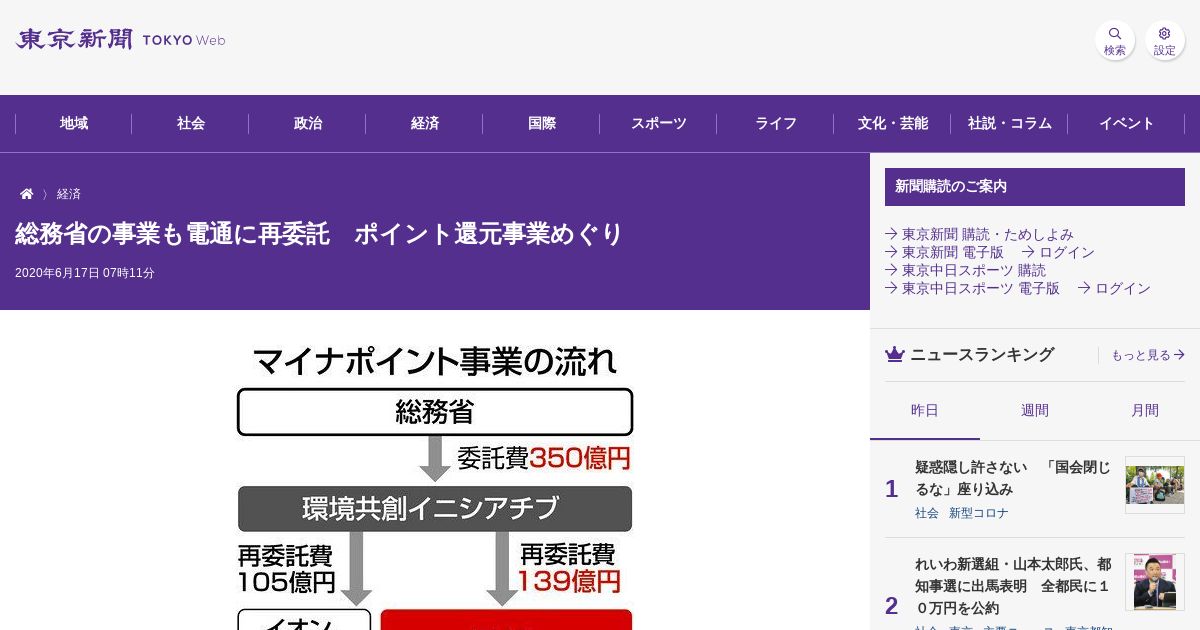The width and height of the screenshot is (1200, 630).
Task: Click thumbnail of the 疑惑隠し許さない article
Action: coord(1155,485)
